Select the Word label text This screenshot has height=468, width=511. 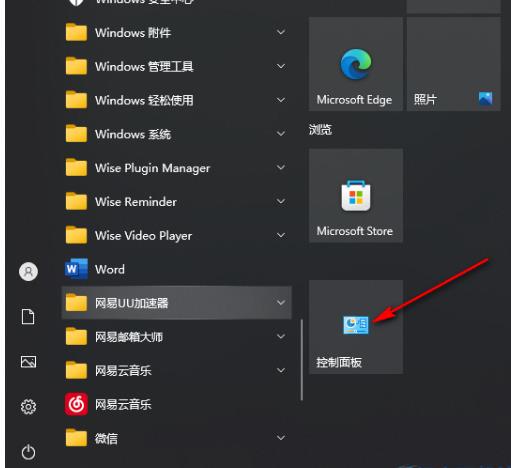pyautogui.click(x=110, y=269)
